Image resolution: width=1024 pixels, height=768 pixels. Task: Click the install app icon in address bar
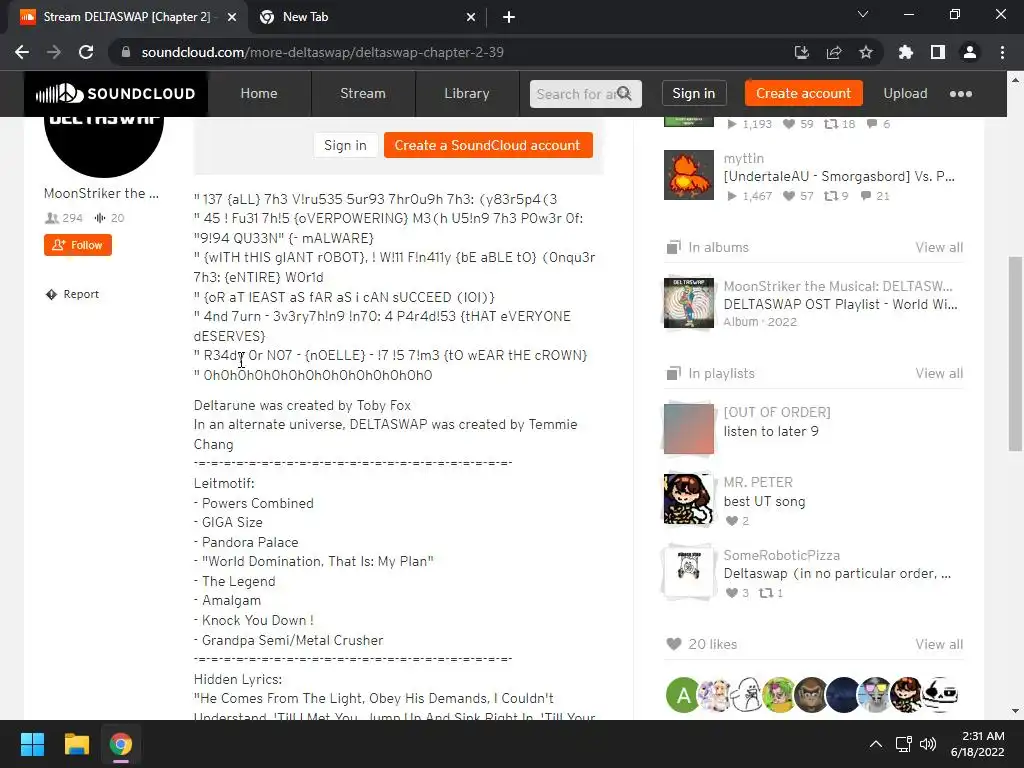click(x=801, y=52)
